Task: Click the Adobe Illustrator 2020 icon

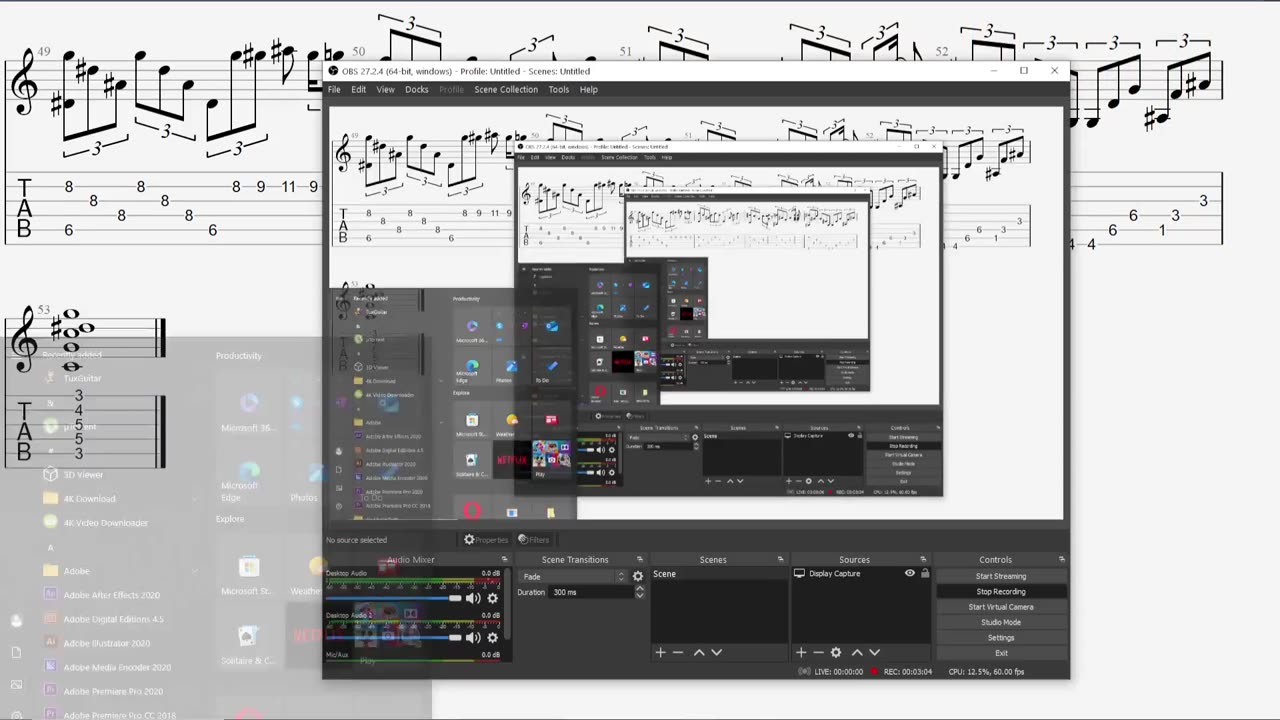Action: 51,643
